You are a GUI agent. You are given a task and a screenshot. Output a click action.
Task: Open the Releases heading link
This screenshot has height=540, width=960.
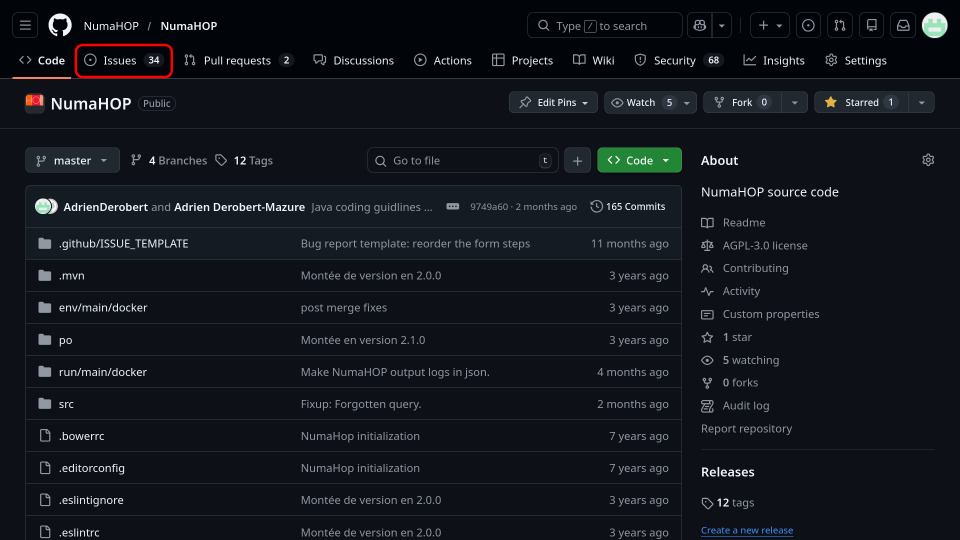[727, 472]
